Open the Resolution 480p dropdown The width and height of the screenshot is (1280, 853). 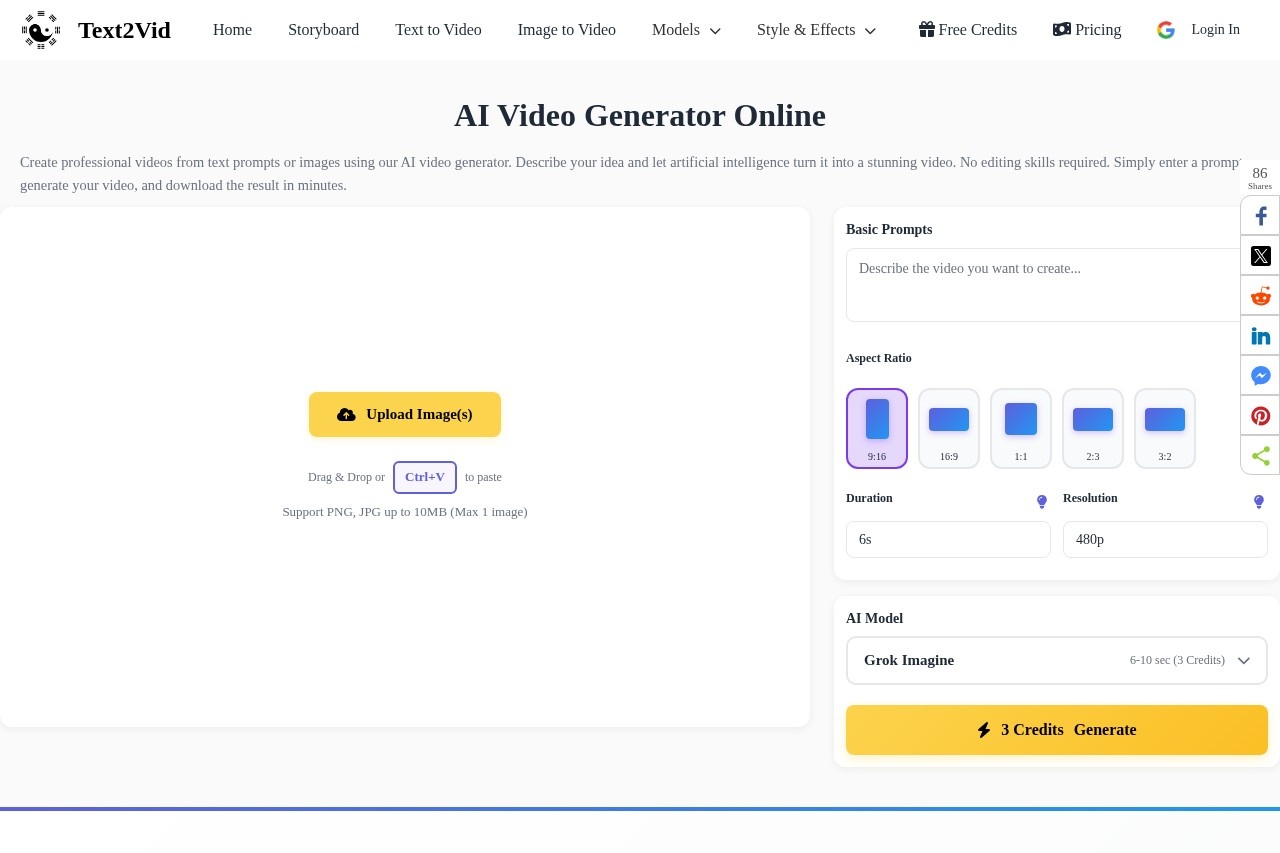pyautogui.click(x=1165, y=540)
